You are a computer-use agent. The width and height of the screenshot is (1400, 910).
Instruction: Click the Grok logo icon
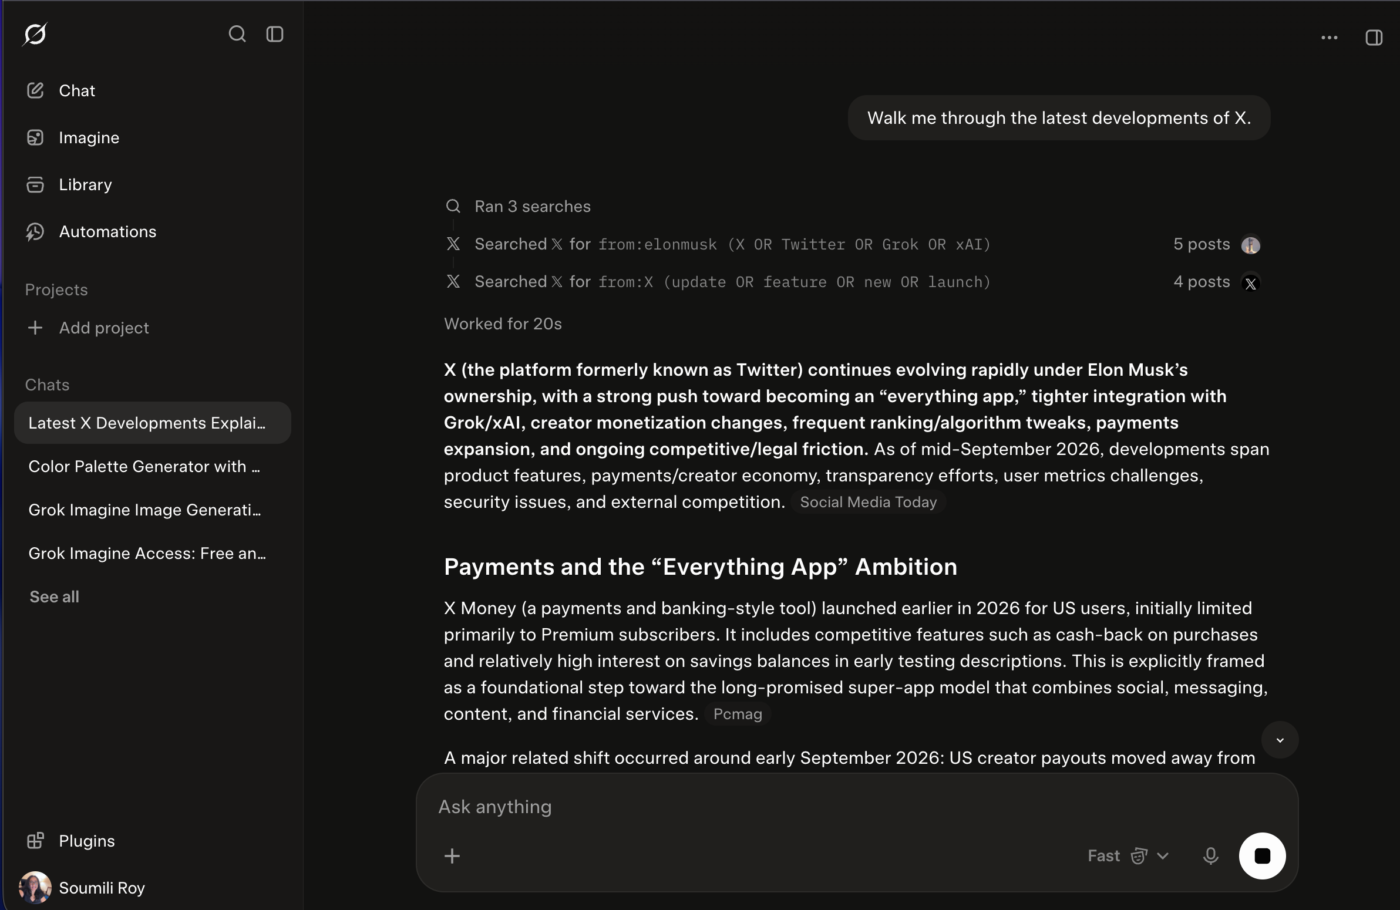pos(35,34)
